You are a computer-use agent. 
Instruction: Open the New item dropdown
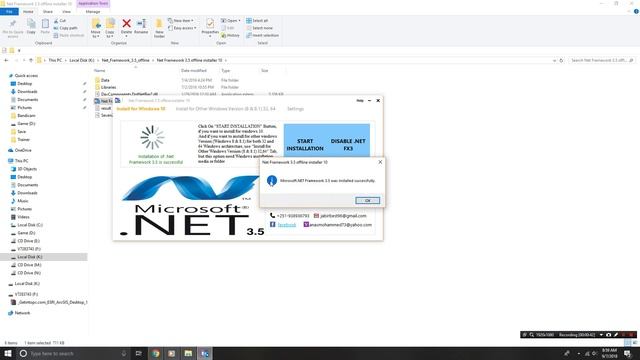point(181,20)
